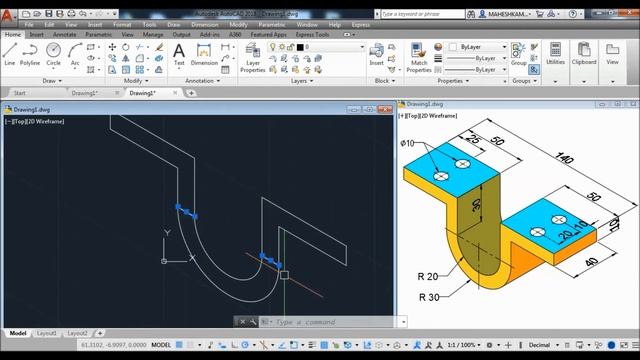This screenshot has height=360, width=640.
Task: Click the Mirror tool icon
Action: tap(126, 59)
